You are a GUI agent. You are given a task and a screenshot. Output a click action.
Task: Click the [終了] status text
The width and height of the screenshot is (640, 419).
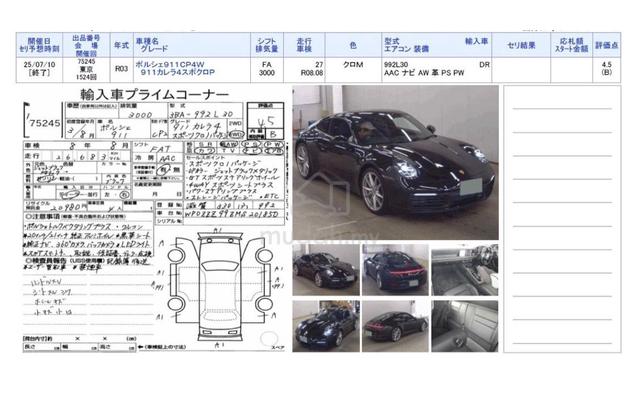coord(39,73)
